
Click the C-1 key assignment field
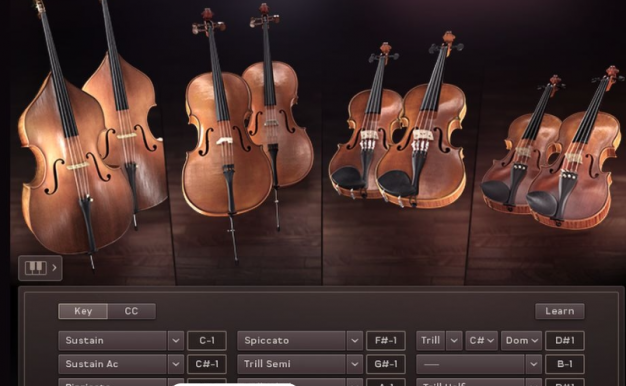pos(207,340)
